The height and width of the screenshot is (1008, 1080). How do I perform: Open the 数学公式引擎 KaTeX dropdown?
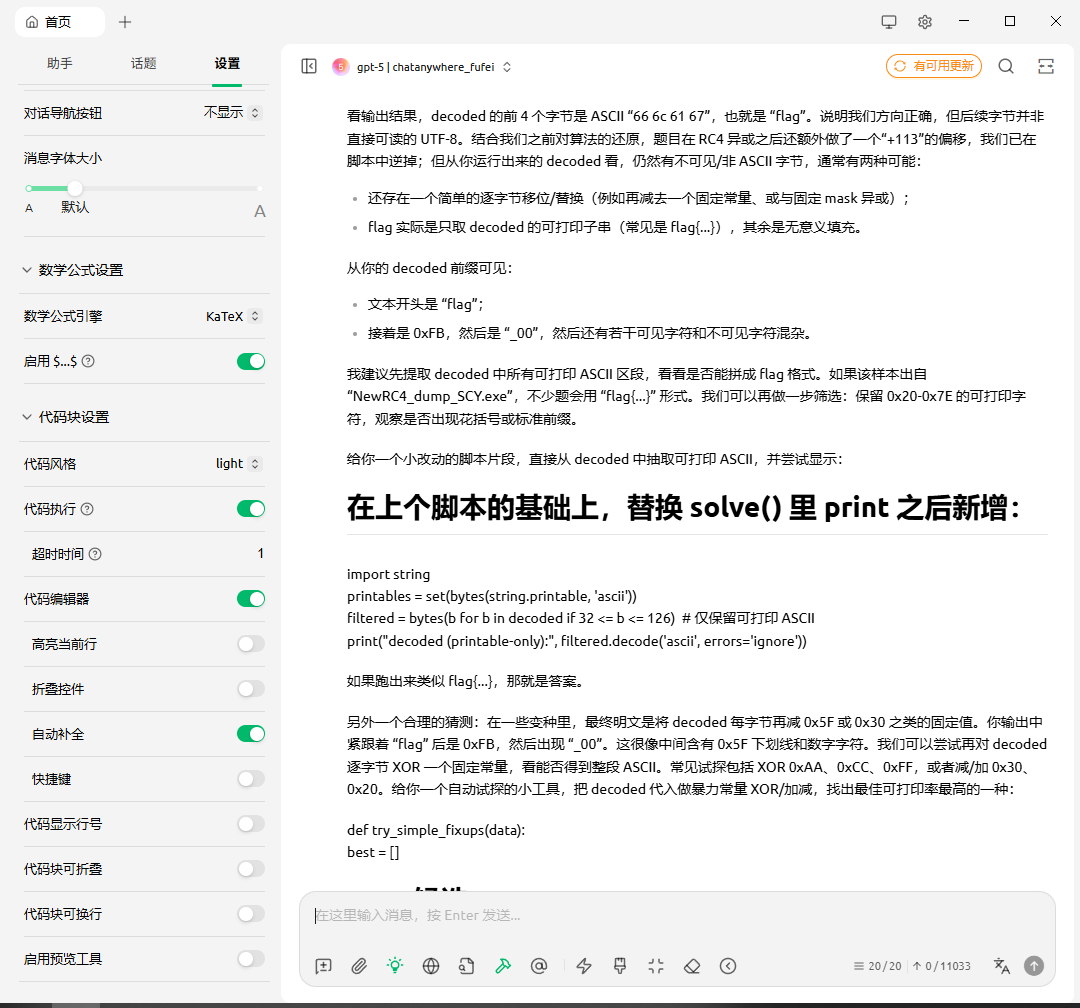coord(233,316)
